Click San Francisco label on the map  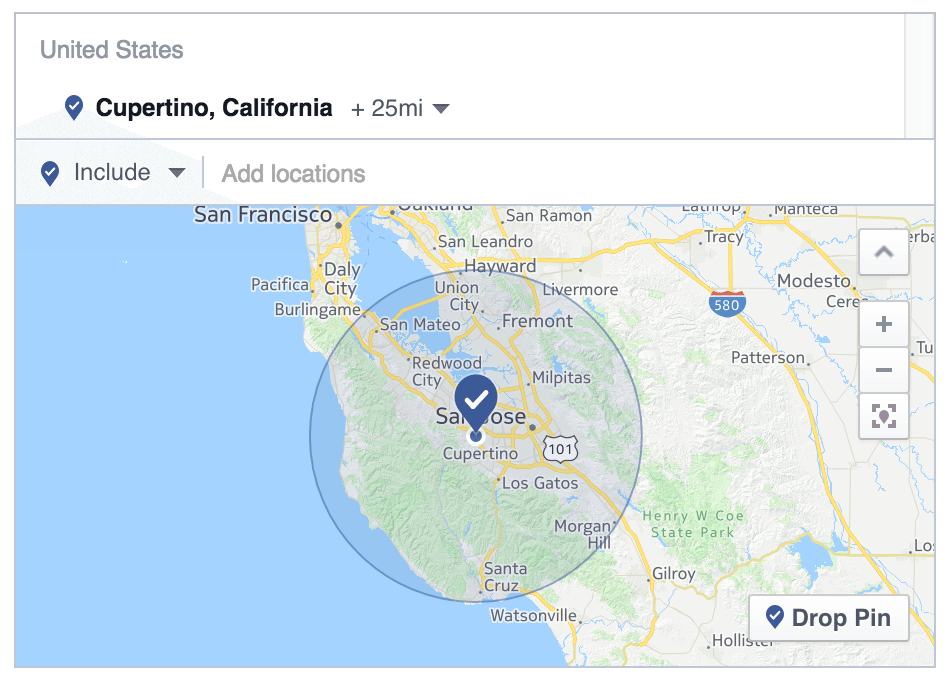[263, 214]
